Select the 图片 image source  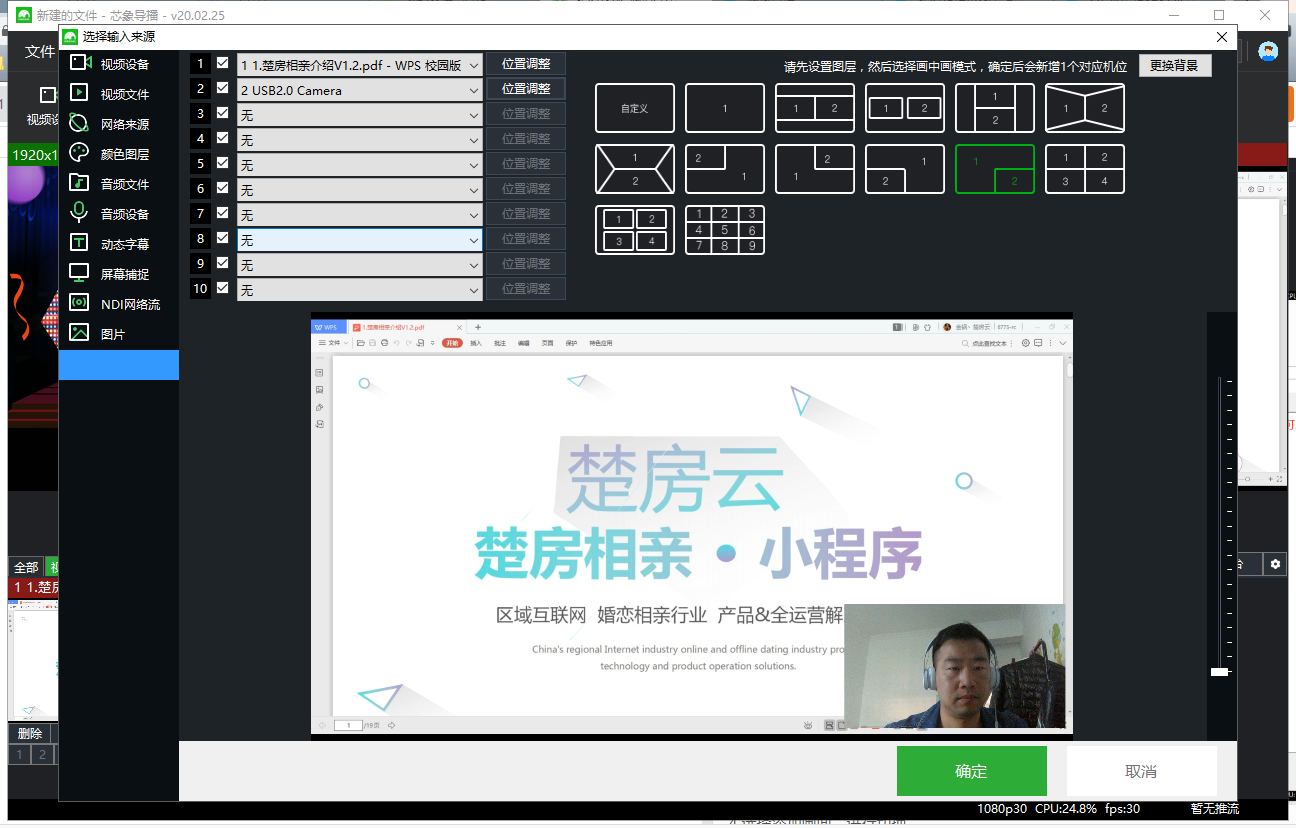(x=119, y=334)
